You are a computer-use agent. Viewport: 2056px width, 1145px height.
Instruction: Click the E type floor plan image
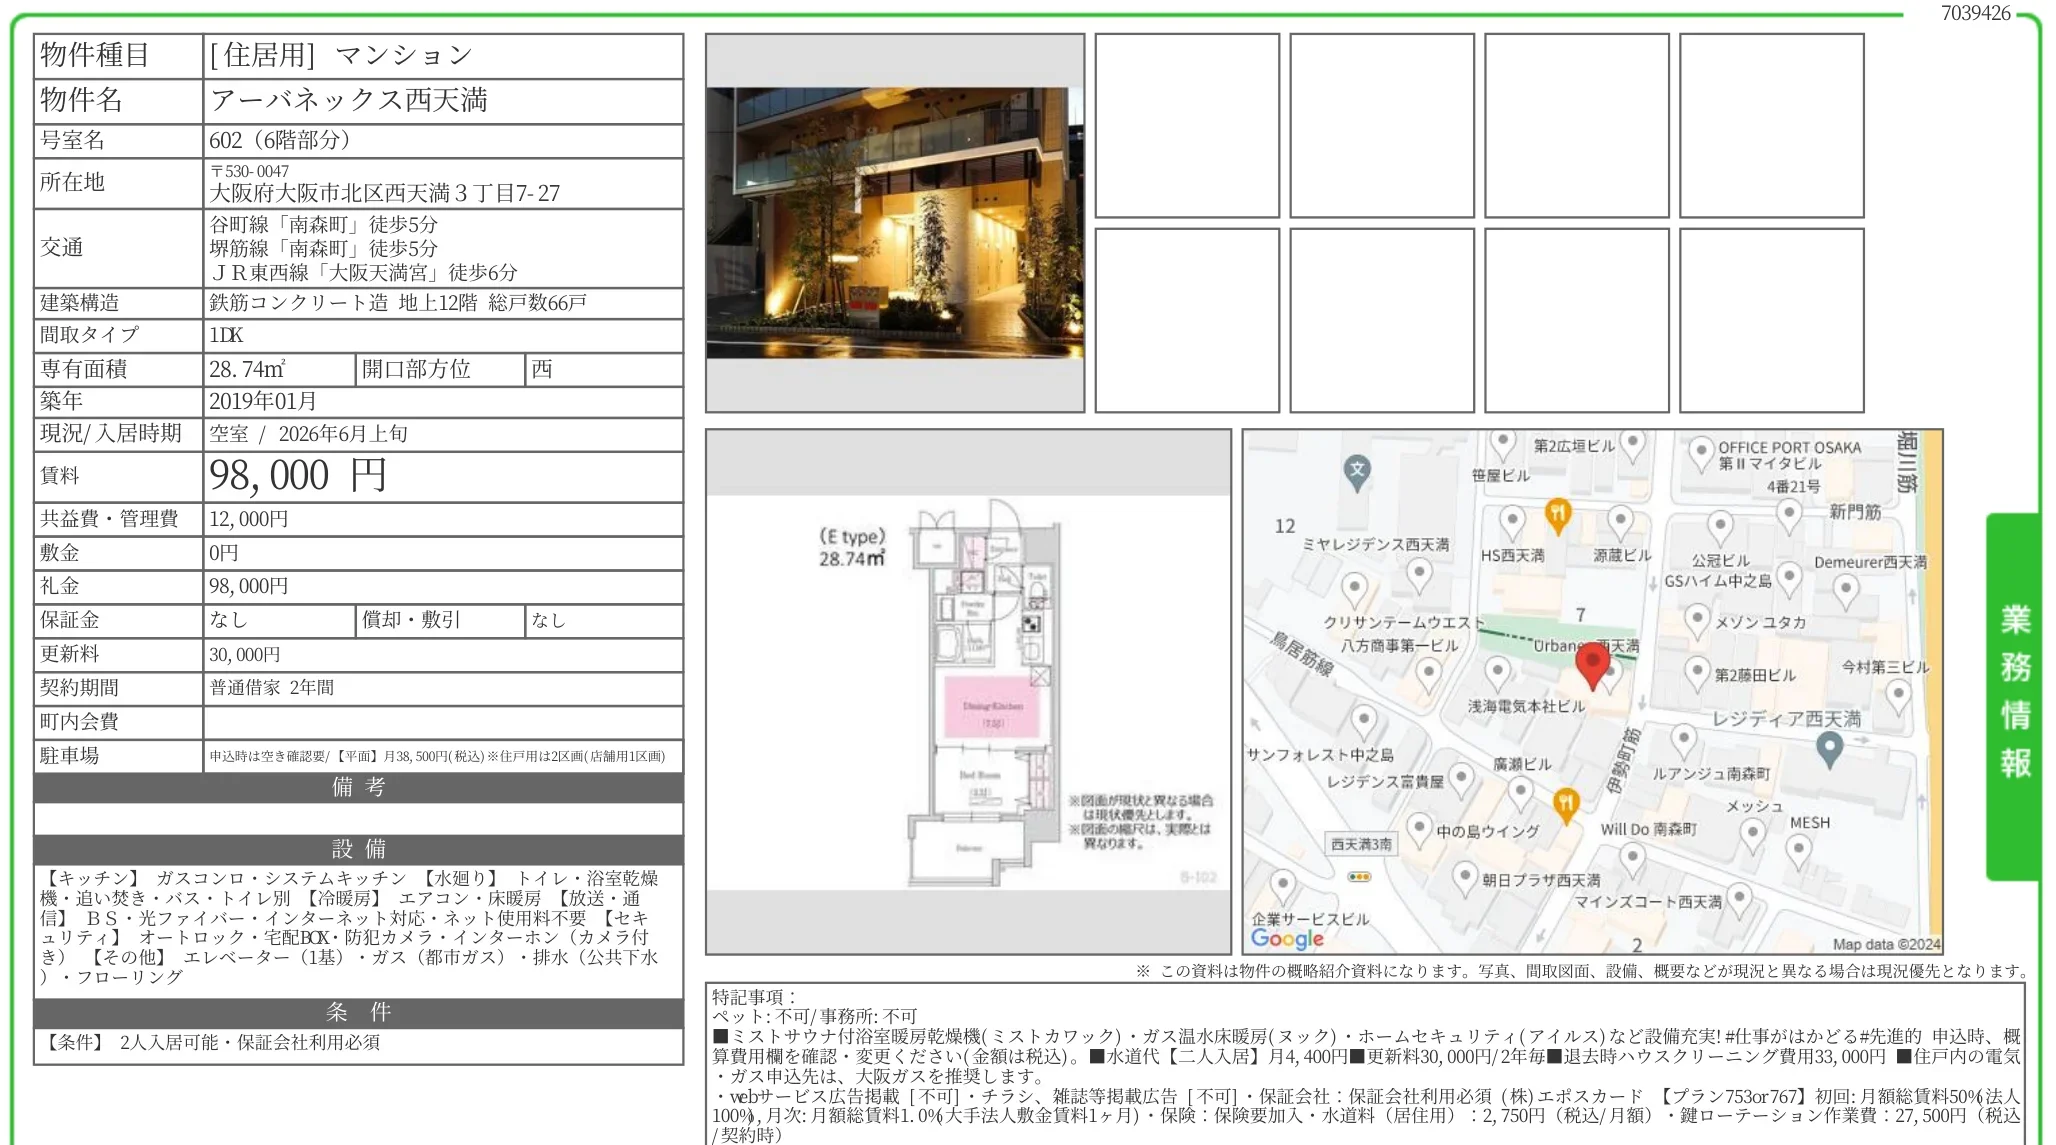point(967,692)
